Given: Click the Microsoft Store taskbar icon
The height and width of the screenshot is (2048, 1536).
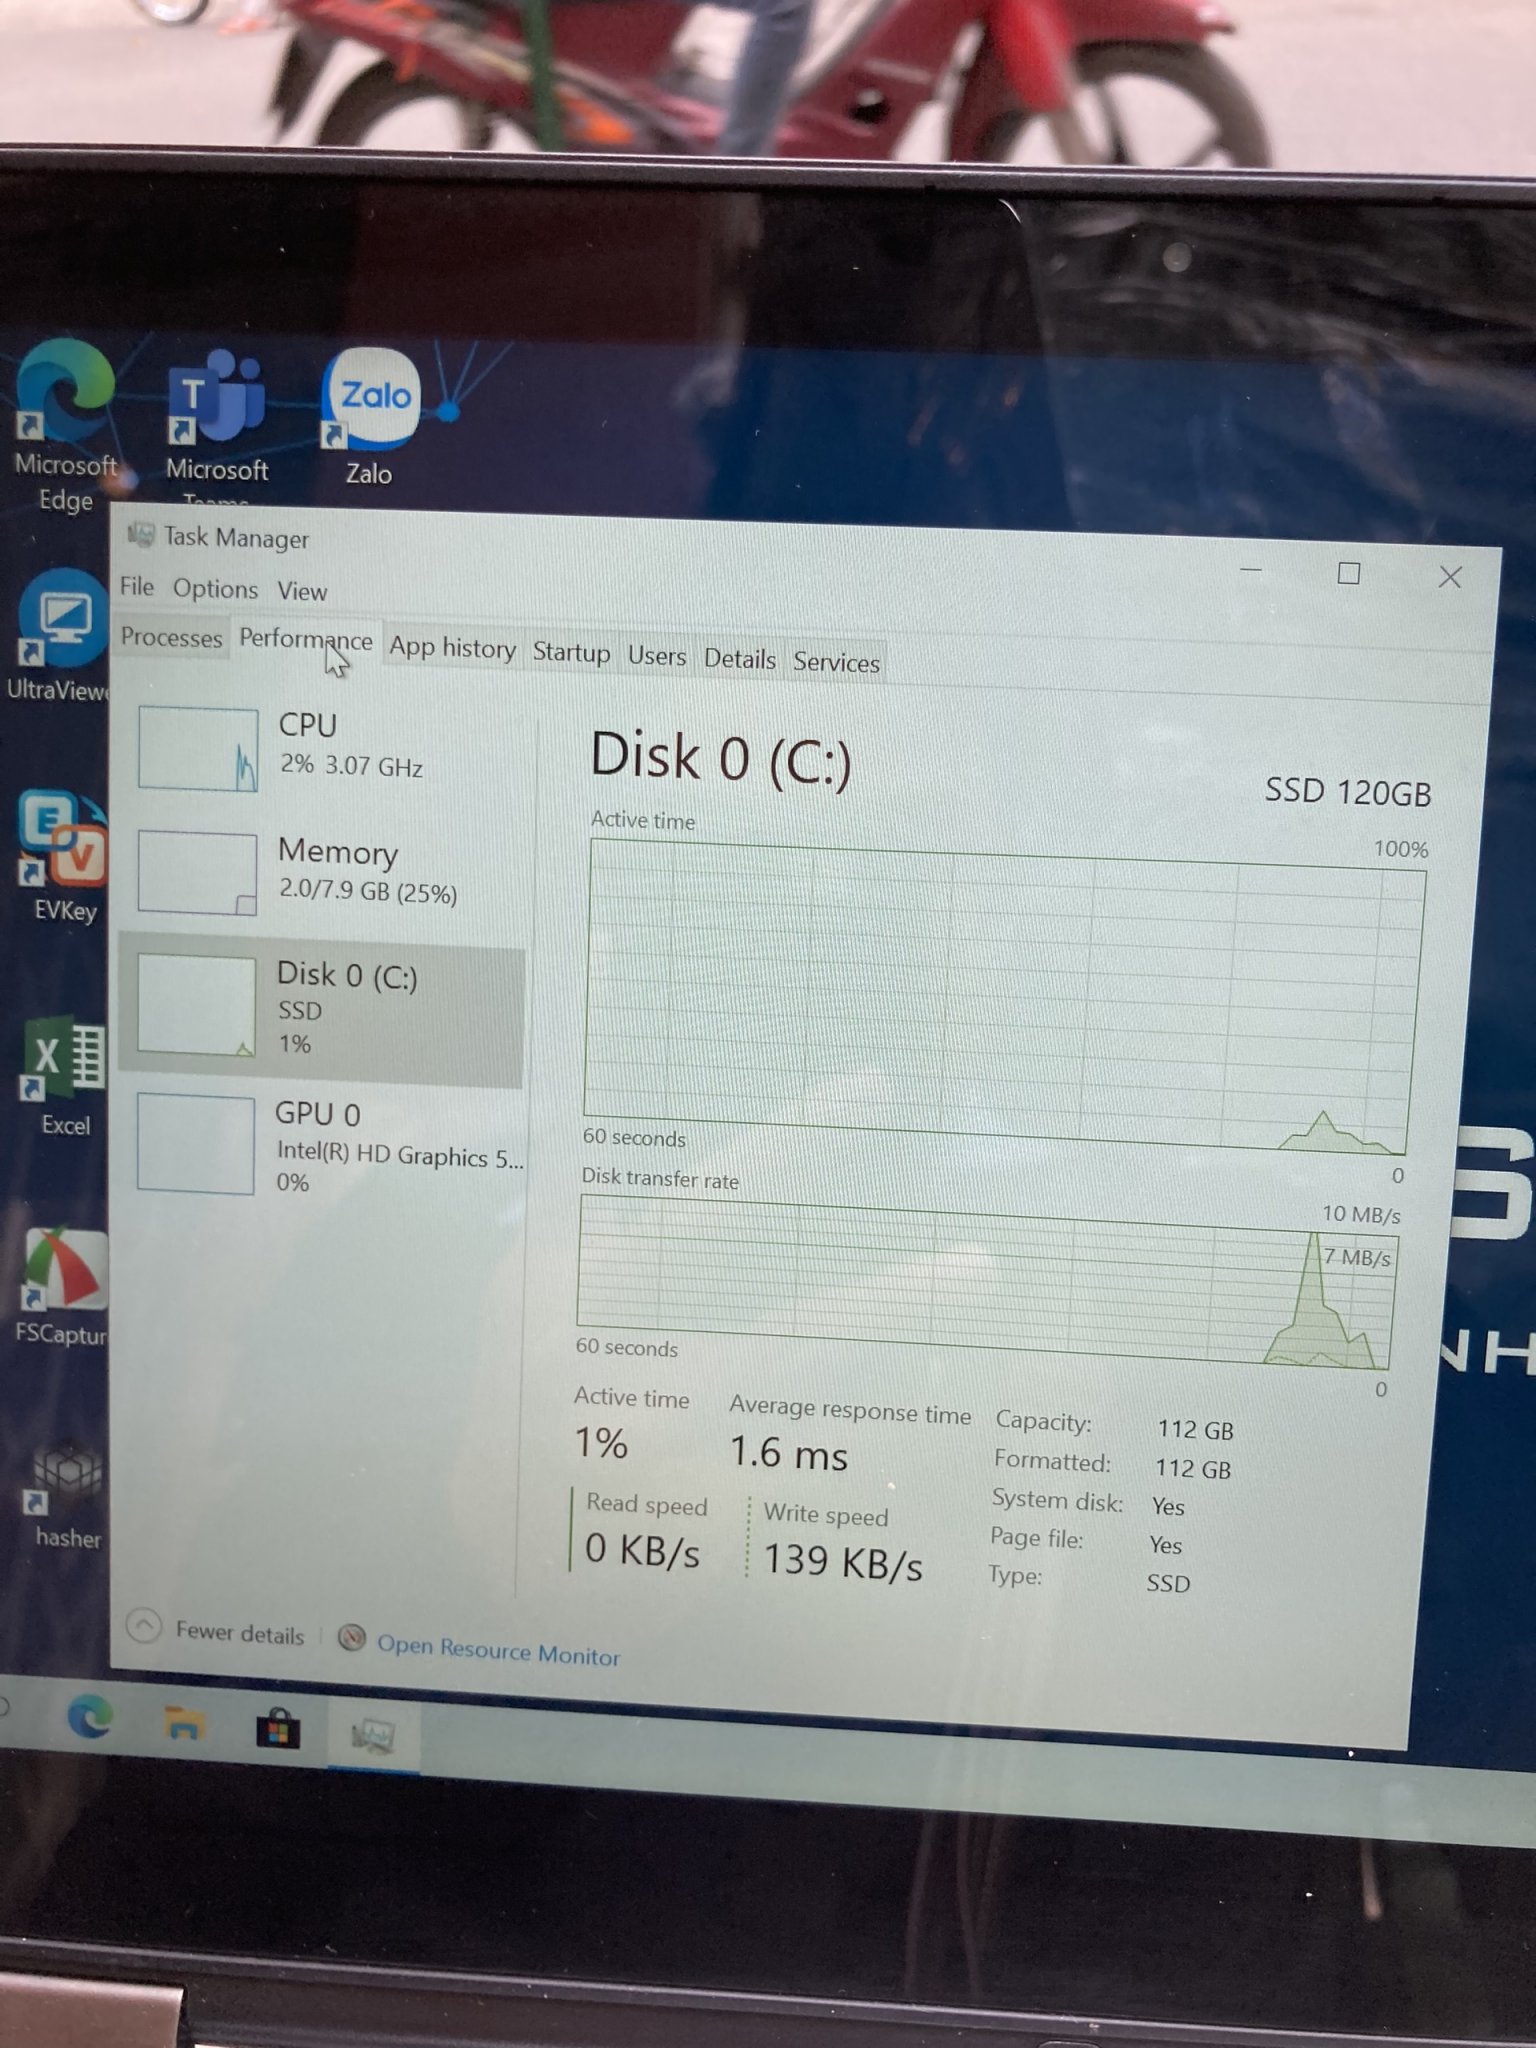Looking at the screenshot, I should pyautogui.click(x=278, y=1728).
